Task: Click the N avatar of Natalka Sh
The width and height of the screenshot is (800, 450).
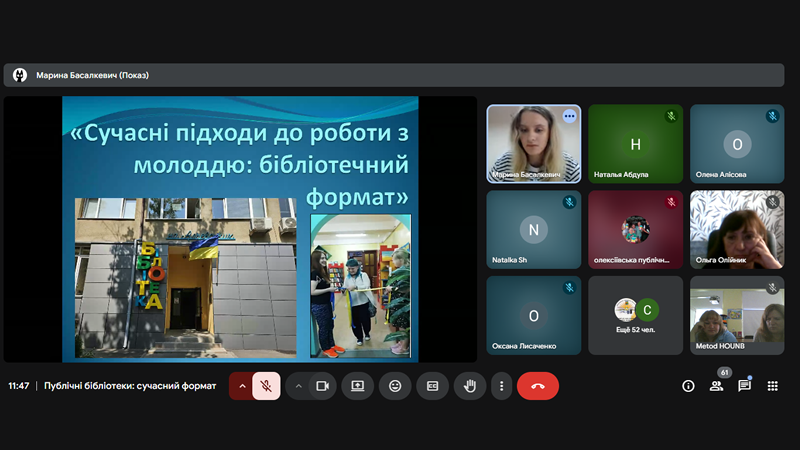Action: coord(534,230)
